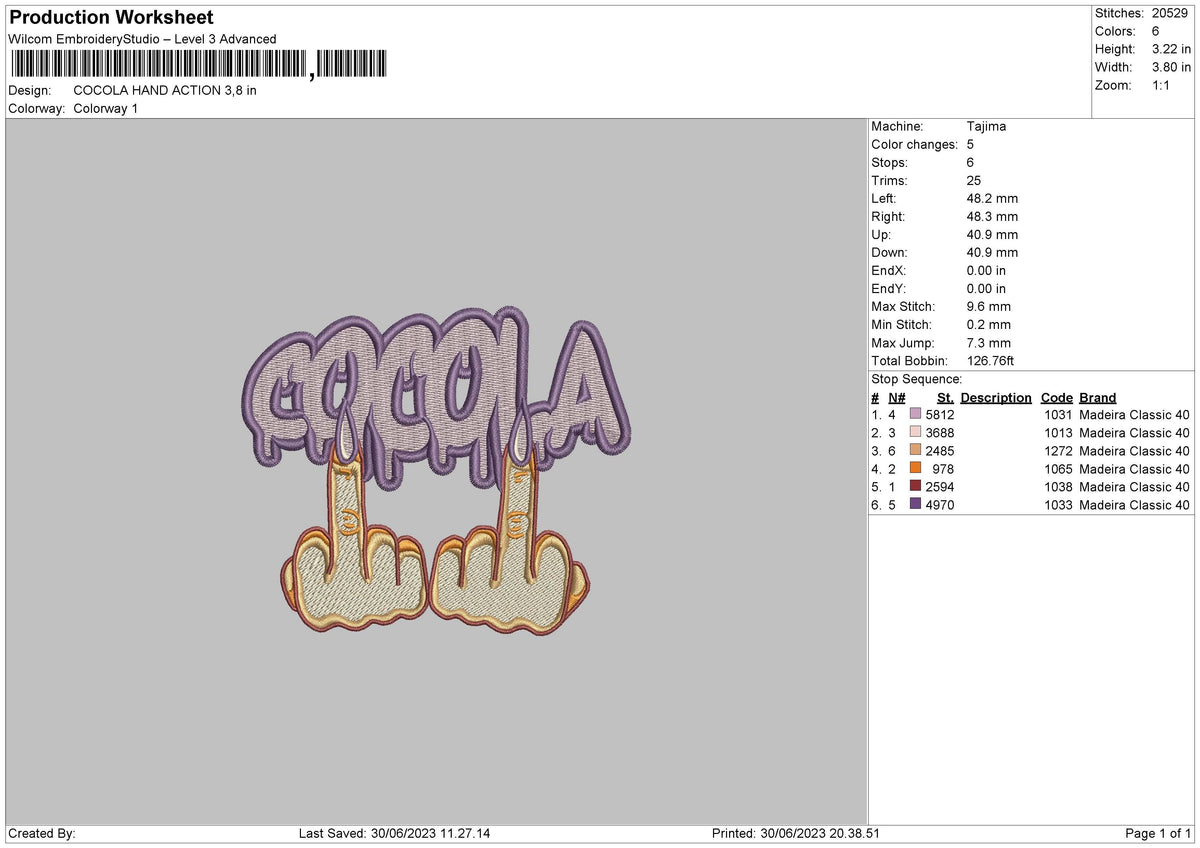The image size is (1200, 848).
Task: Click the 'Description' column header
Action: 996,397
